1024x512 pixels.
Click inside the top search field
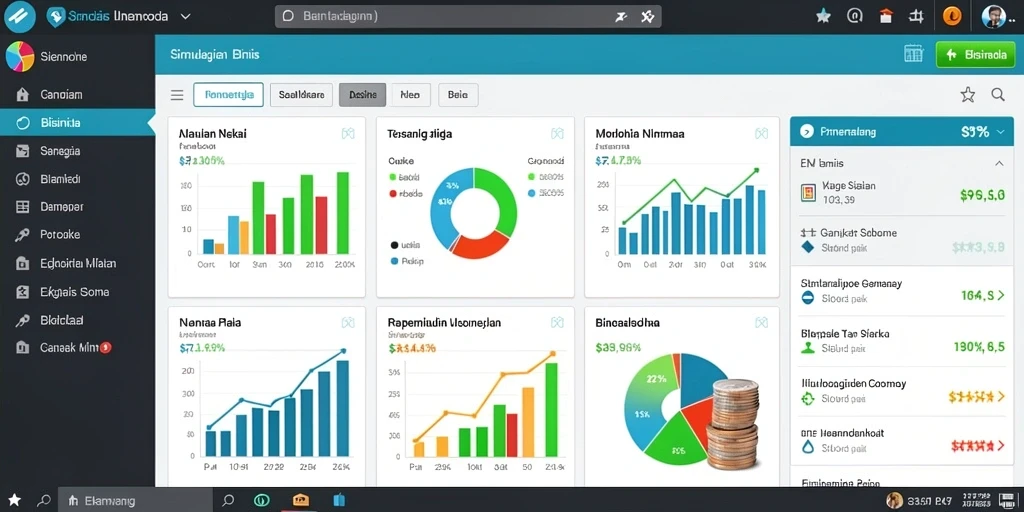click(468, 16)
